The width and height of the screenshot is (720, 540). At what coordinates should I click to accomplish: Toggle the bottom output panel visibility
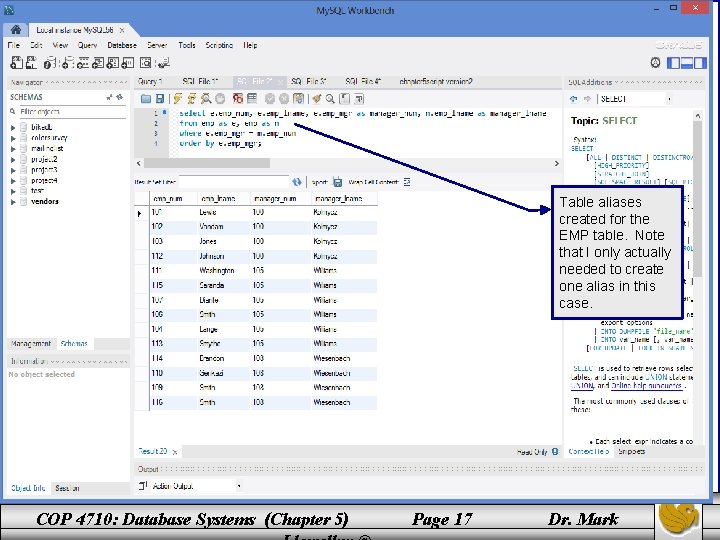point(686,63)
